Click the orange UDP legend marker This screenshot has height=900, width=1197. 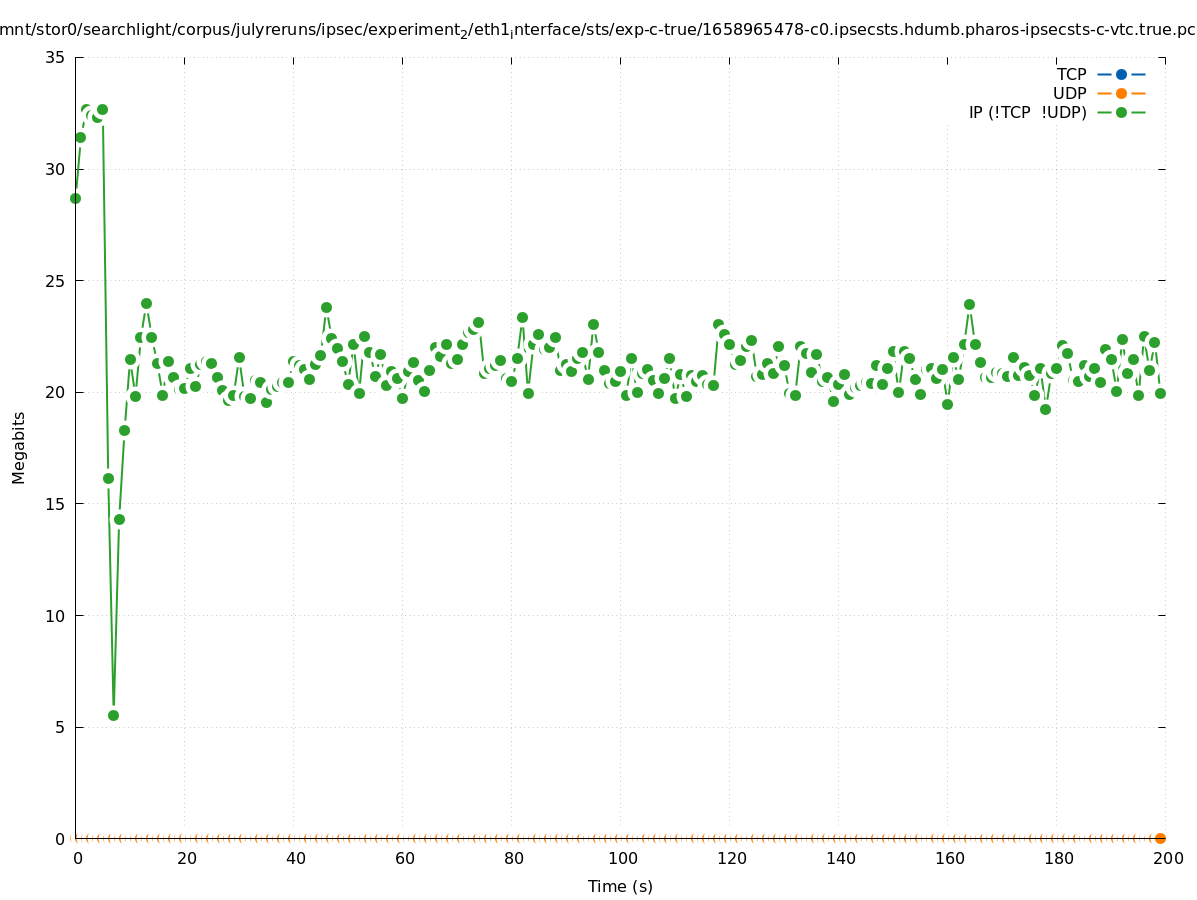pyautogui.click(x=1121, y=93)
